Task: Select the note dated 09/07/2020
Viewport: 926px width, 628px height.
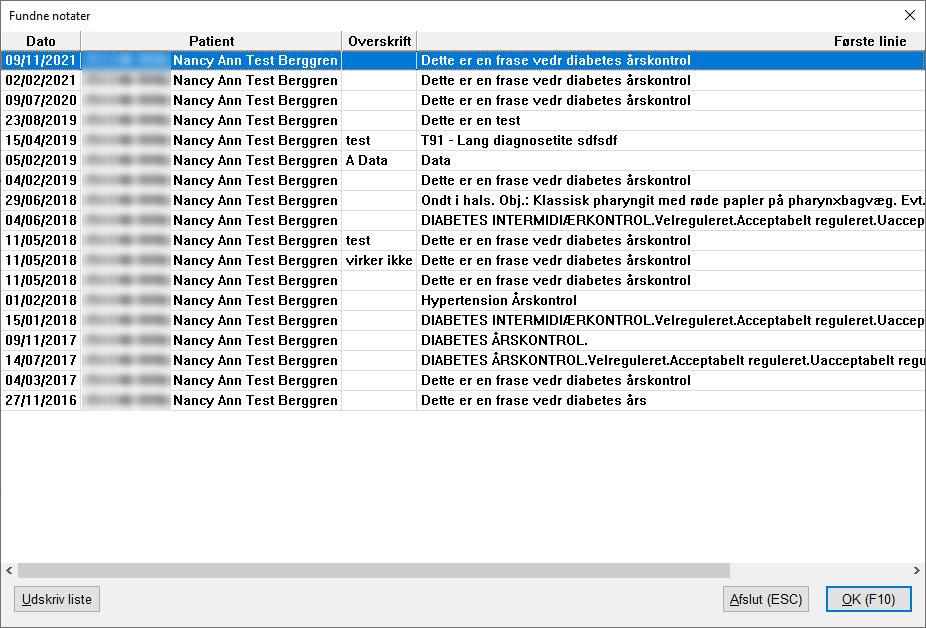Action: pos(463,100)
